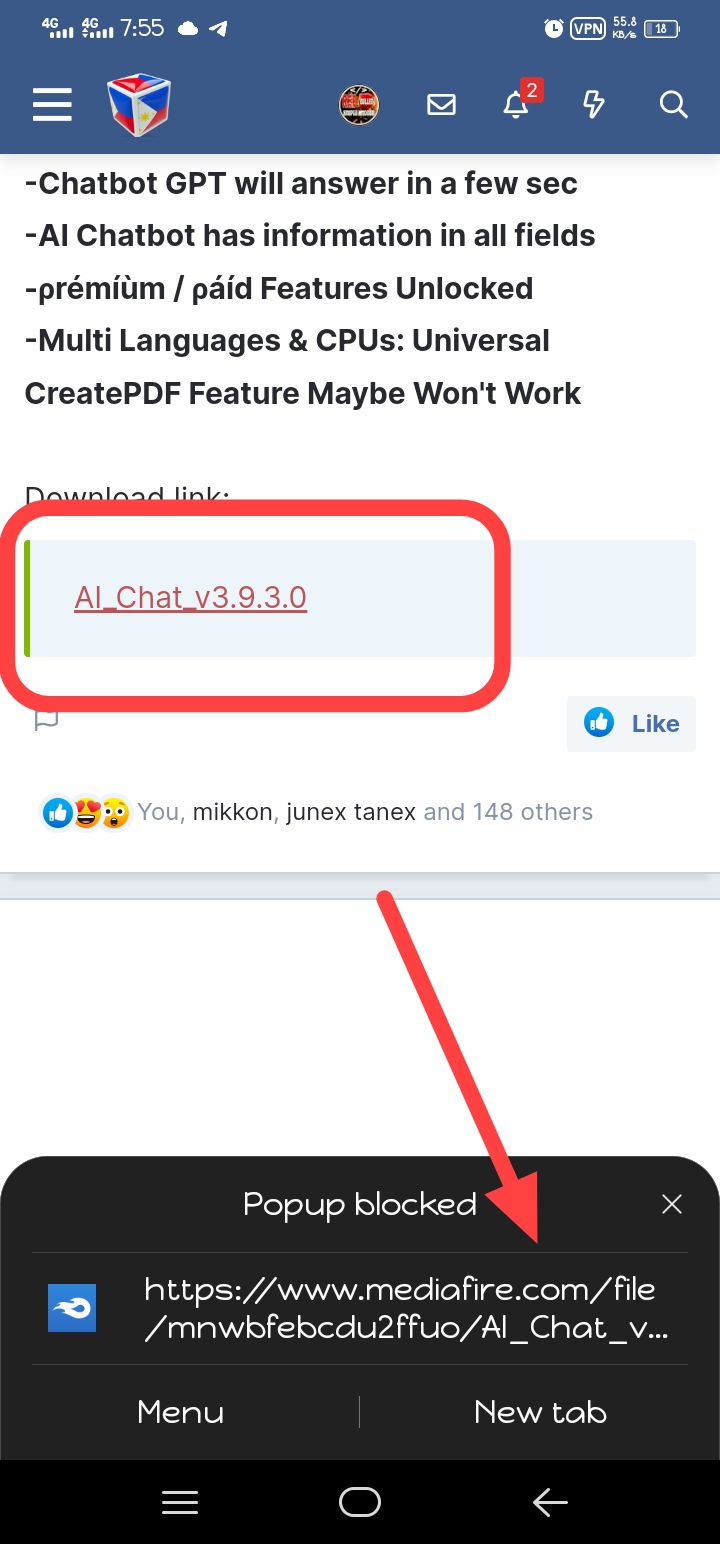Open the inbox envelope icon
720x1544 pixels.
coord(441,104)
